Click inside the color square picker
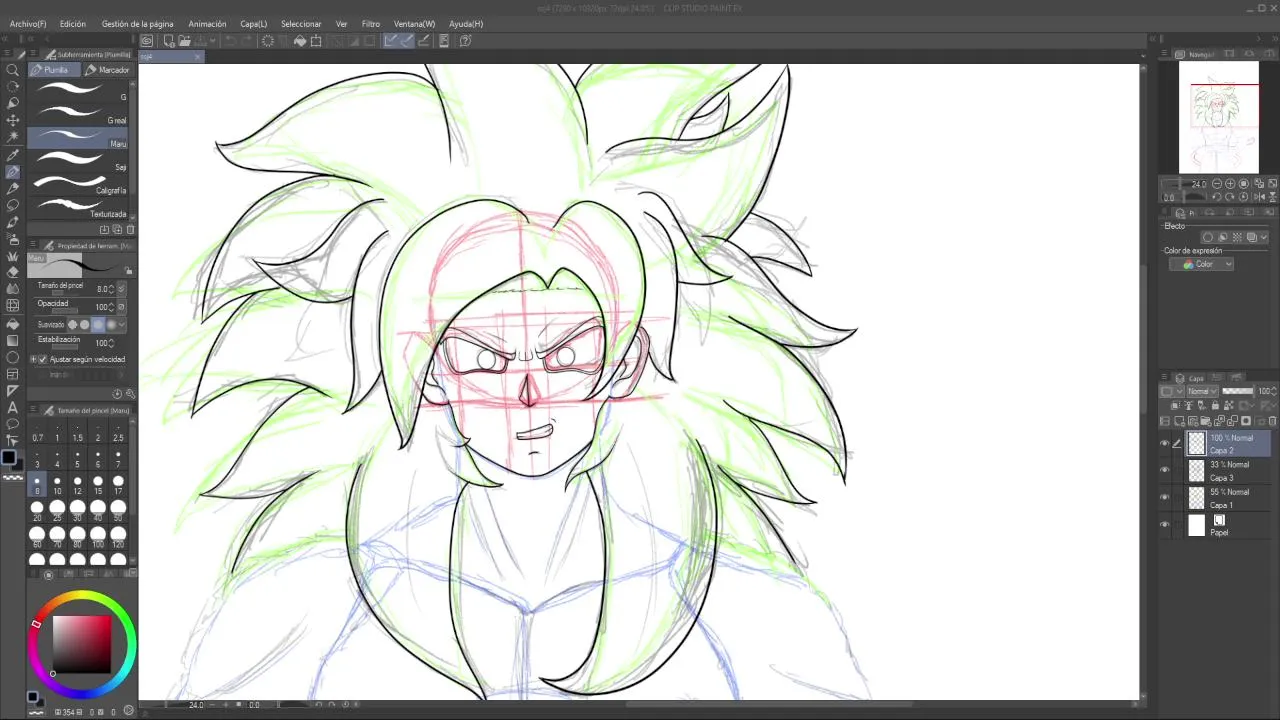1280x720 pixels. point(82,644)
